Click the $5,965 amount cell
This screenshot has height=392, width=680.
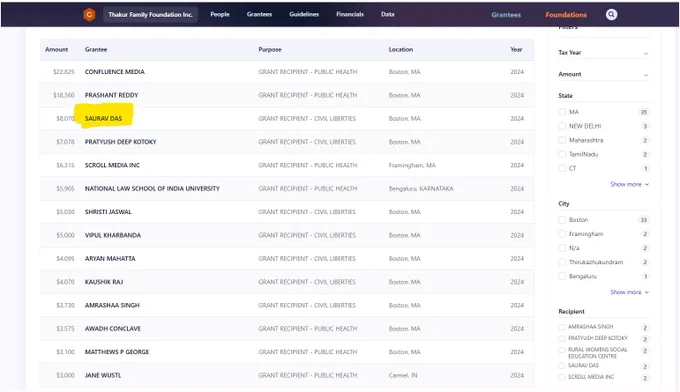point(65,189)
